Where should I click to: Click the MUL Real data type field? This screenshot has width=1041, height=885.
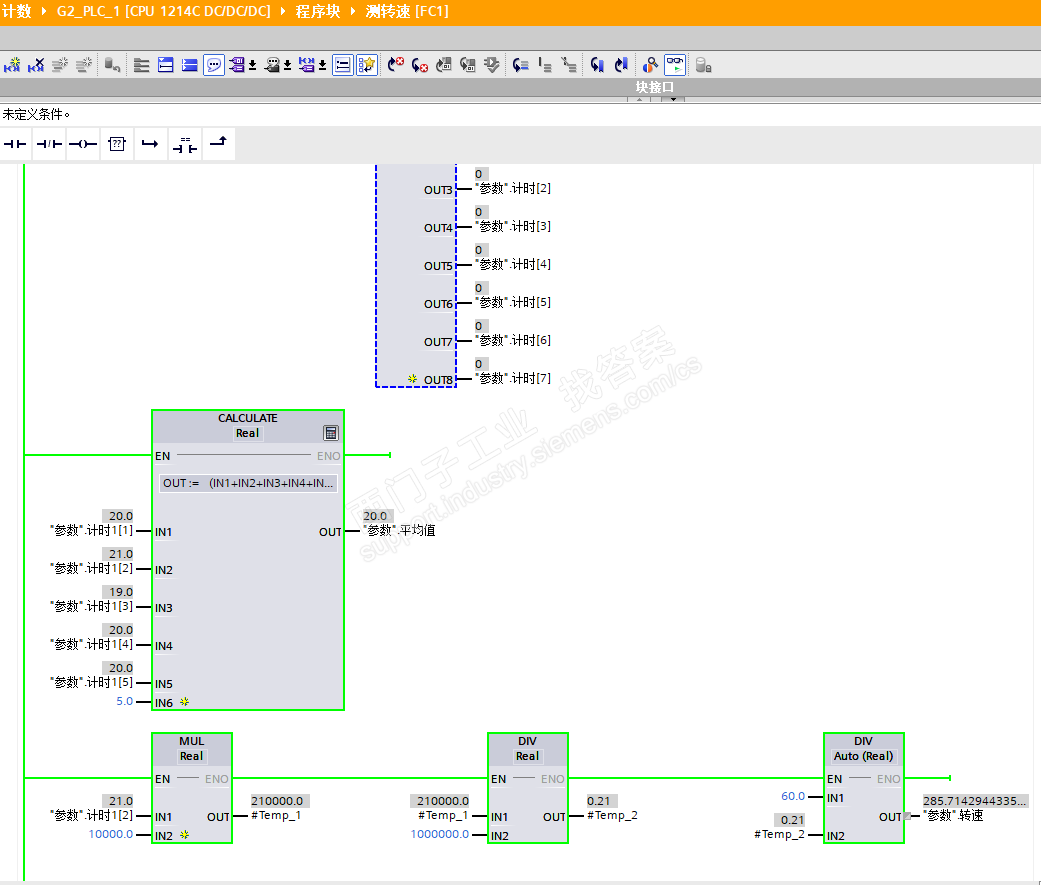point(191,756)
